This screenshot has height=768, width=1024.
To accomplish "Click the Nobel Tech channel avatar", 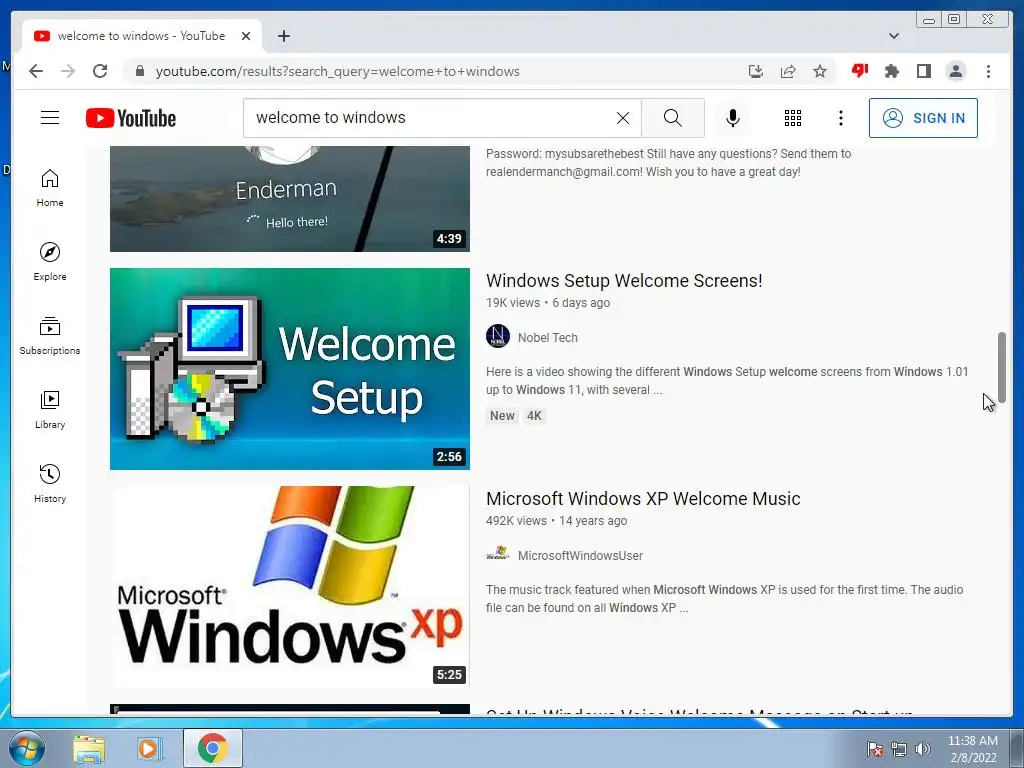I will 498,336.
